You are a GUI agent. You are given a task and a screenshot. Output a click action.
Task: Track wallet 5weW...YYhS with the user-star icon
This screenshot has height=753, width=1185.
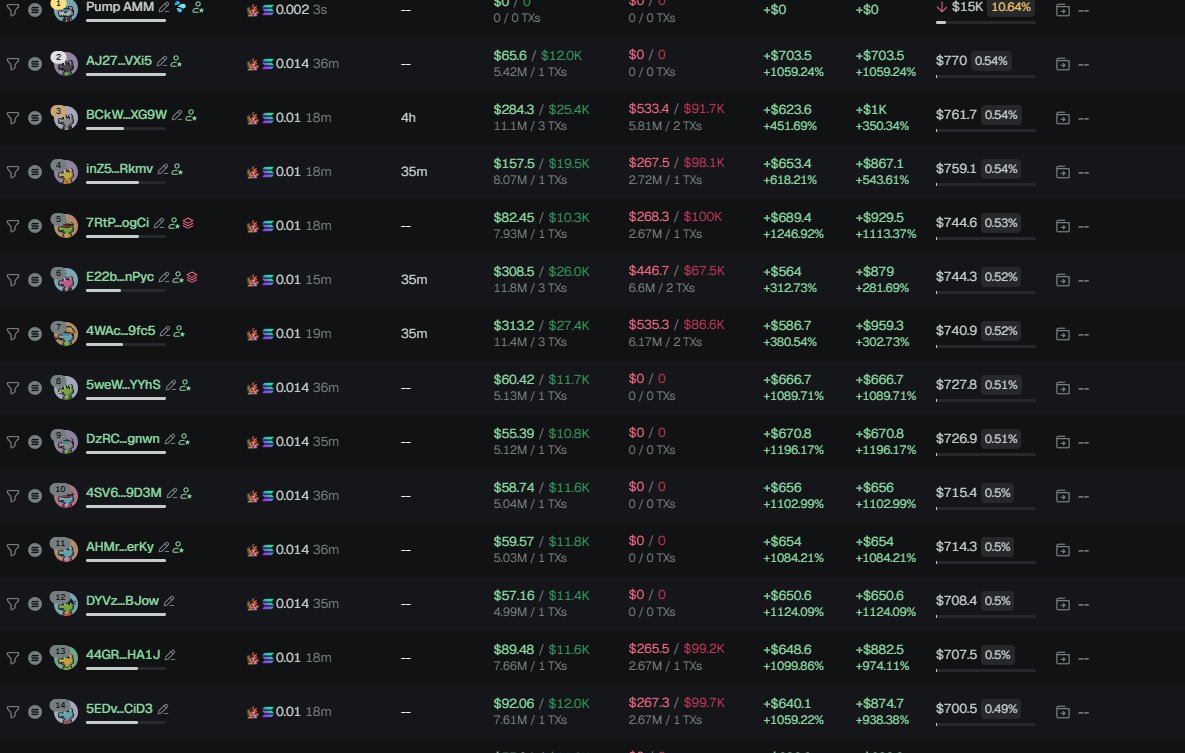click(185, 385)
